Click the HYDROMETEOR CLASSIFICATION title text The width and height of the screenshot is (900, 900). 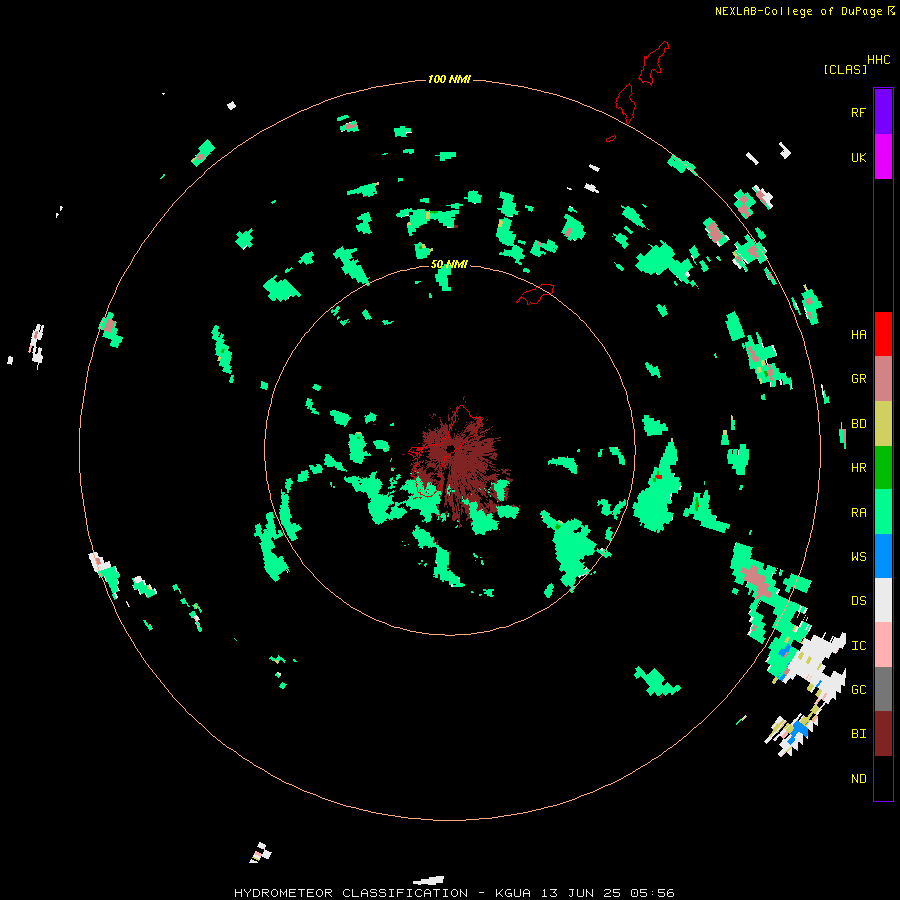351,893
